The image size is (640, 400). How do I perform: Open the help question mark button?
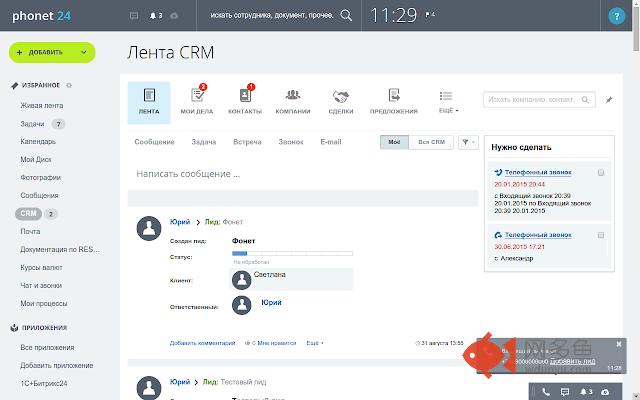click(616, 16)
